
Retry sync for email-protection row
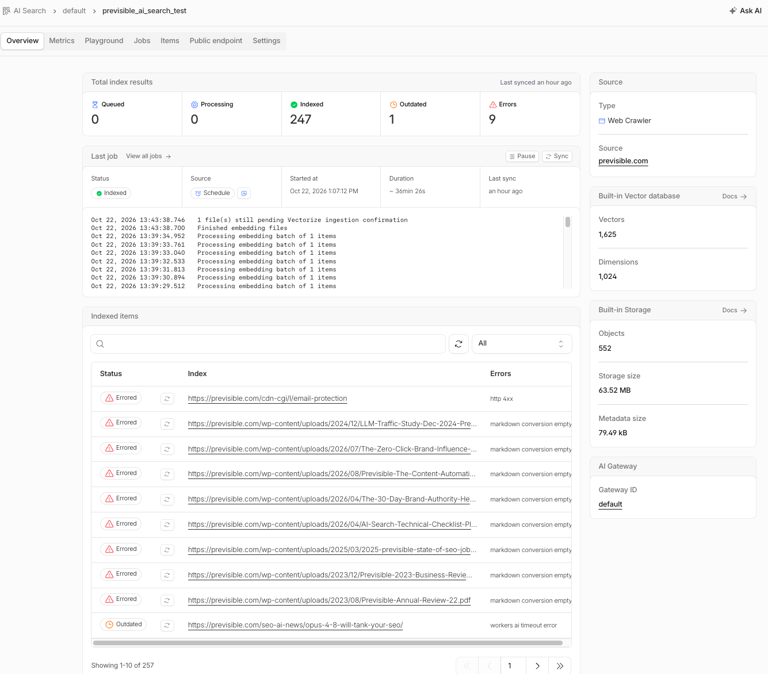coord(167,399)
